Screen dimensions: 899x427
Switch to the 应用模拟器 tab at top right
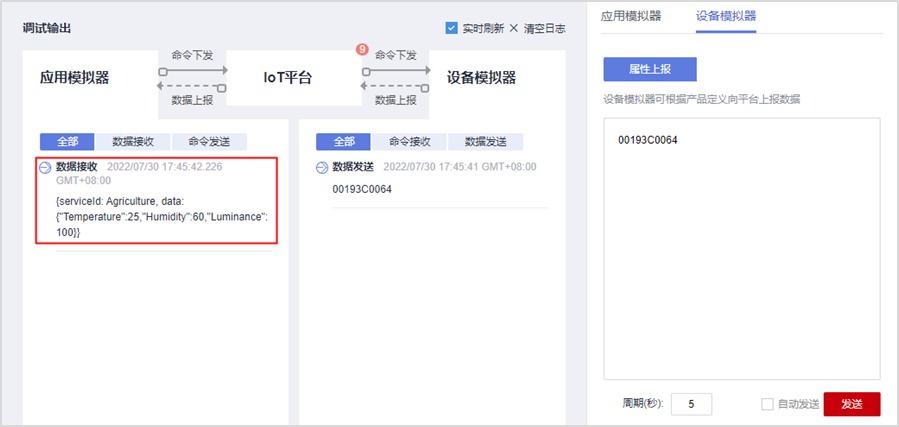click(631, 16)
